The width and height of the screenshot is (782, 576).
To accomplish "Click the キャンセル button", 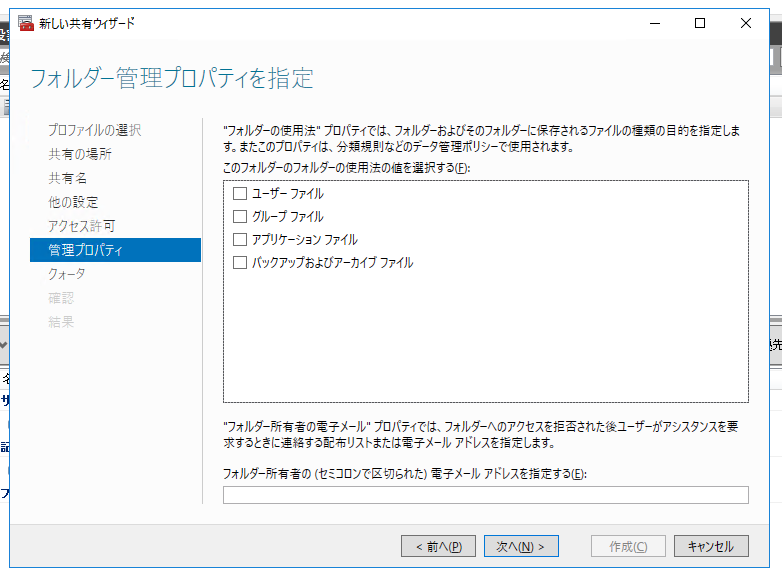I will (x=711, y=546).
